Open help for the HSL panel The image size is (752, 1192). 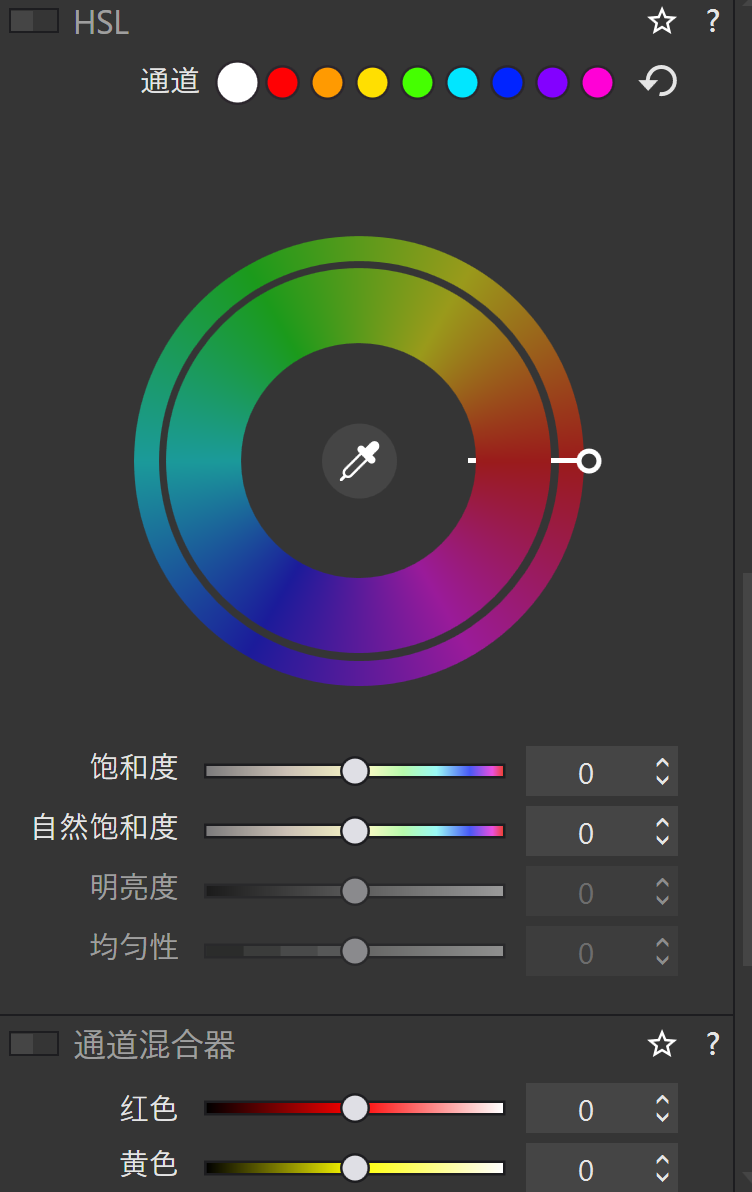pyautogui.click(x=712, y=21)
